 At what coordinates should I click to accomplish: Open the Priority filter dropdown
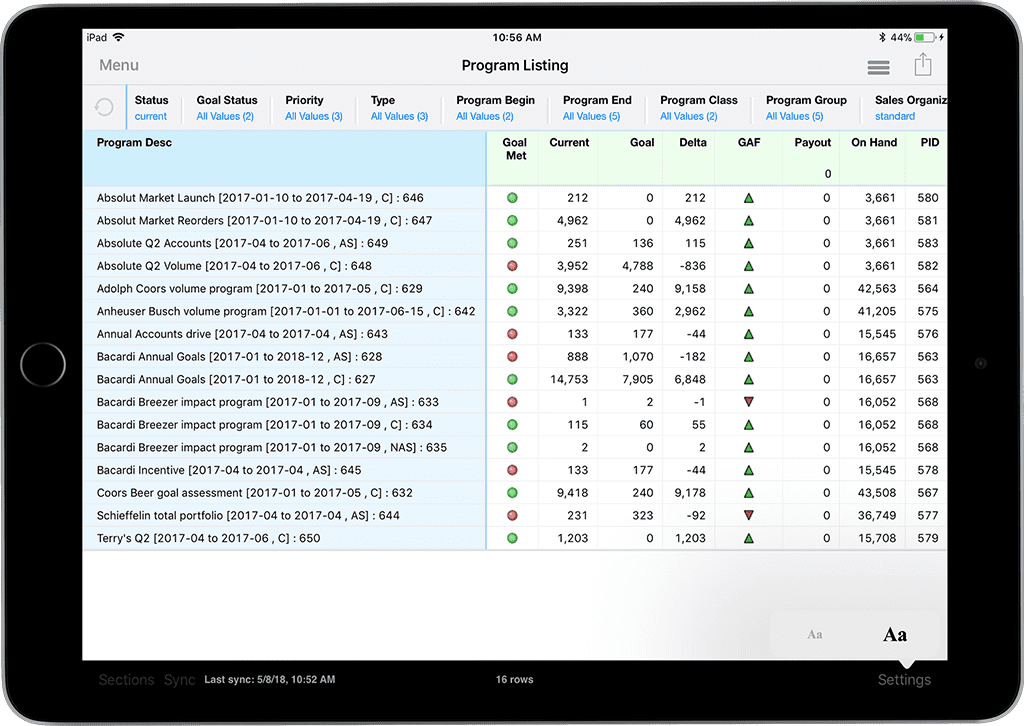[313, 108]
